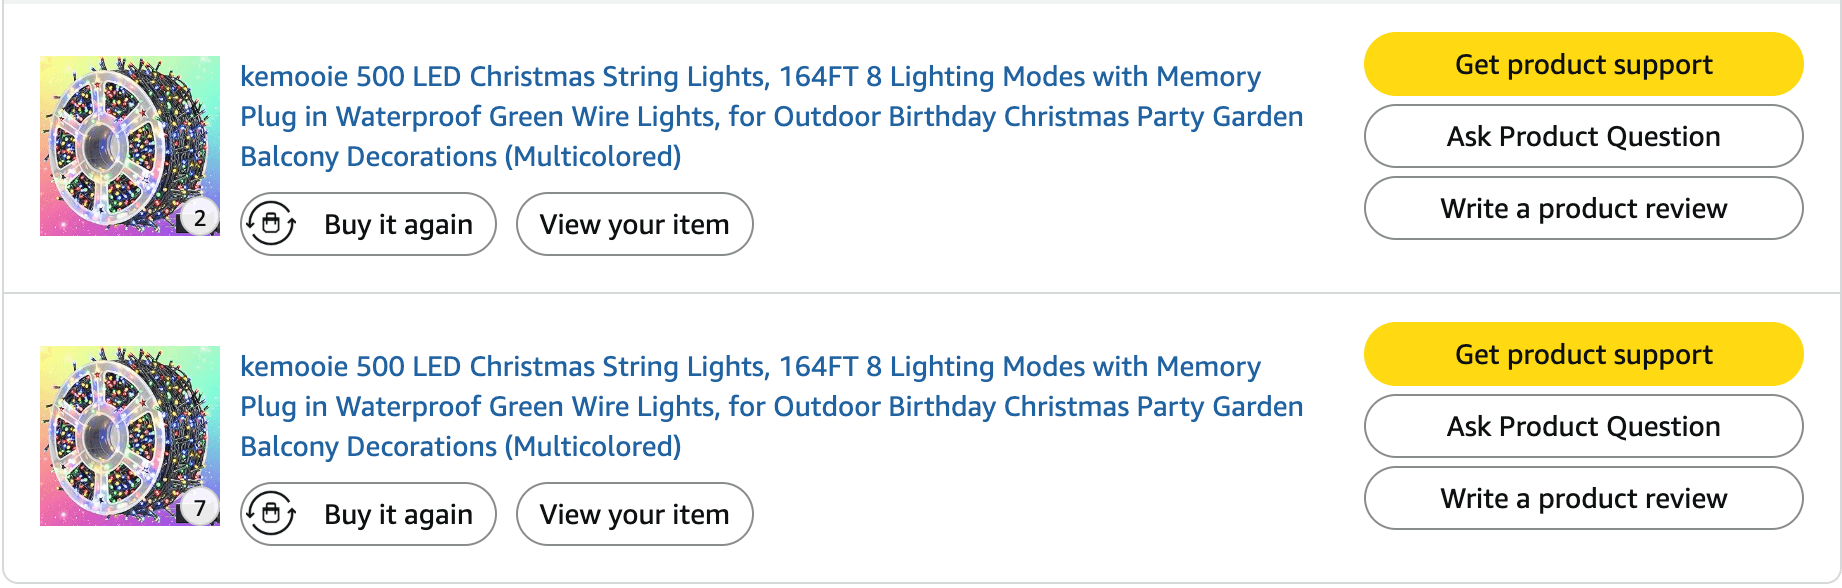Select 'View your item' for the second order

(x=634, y=514)
